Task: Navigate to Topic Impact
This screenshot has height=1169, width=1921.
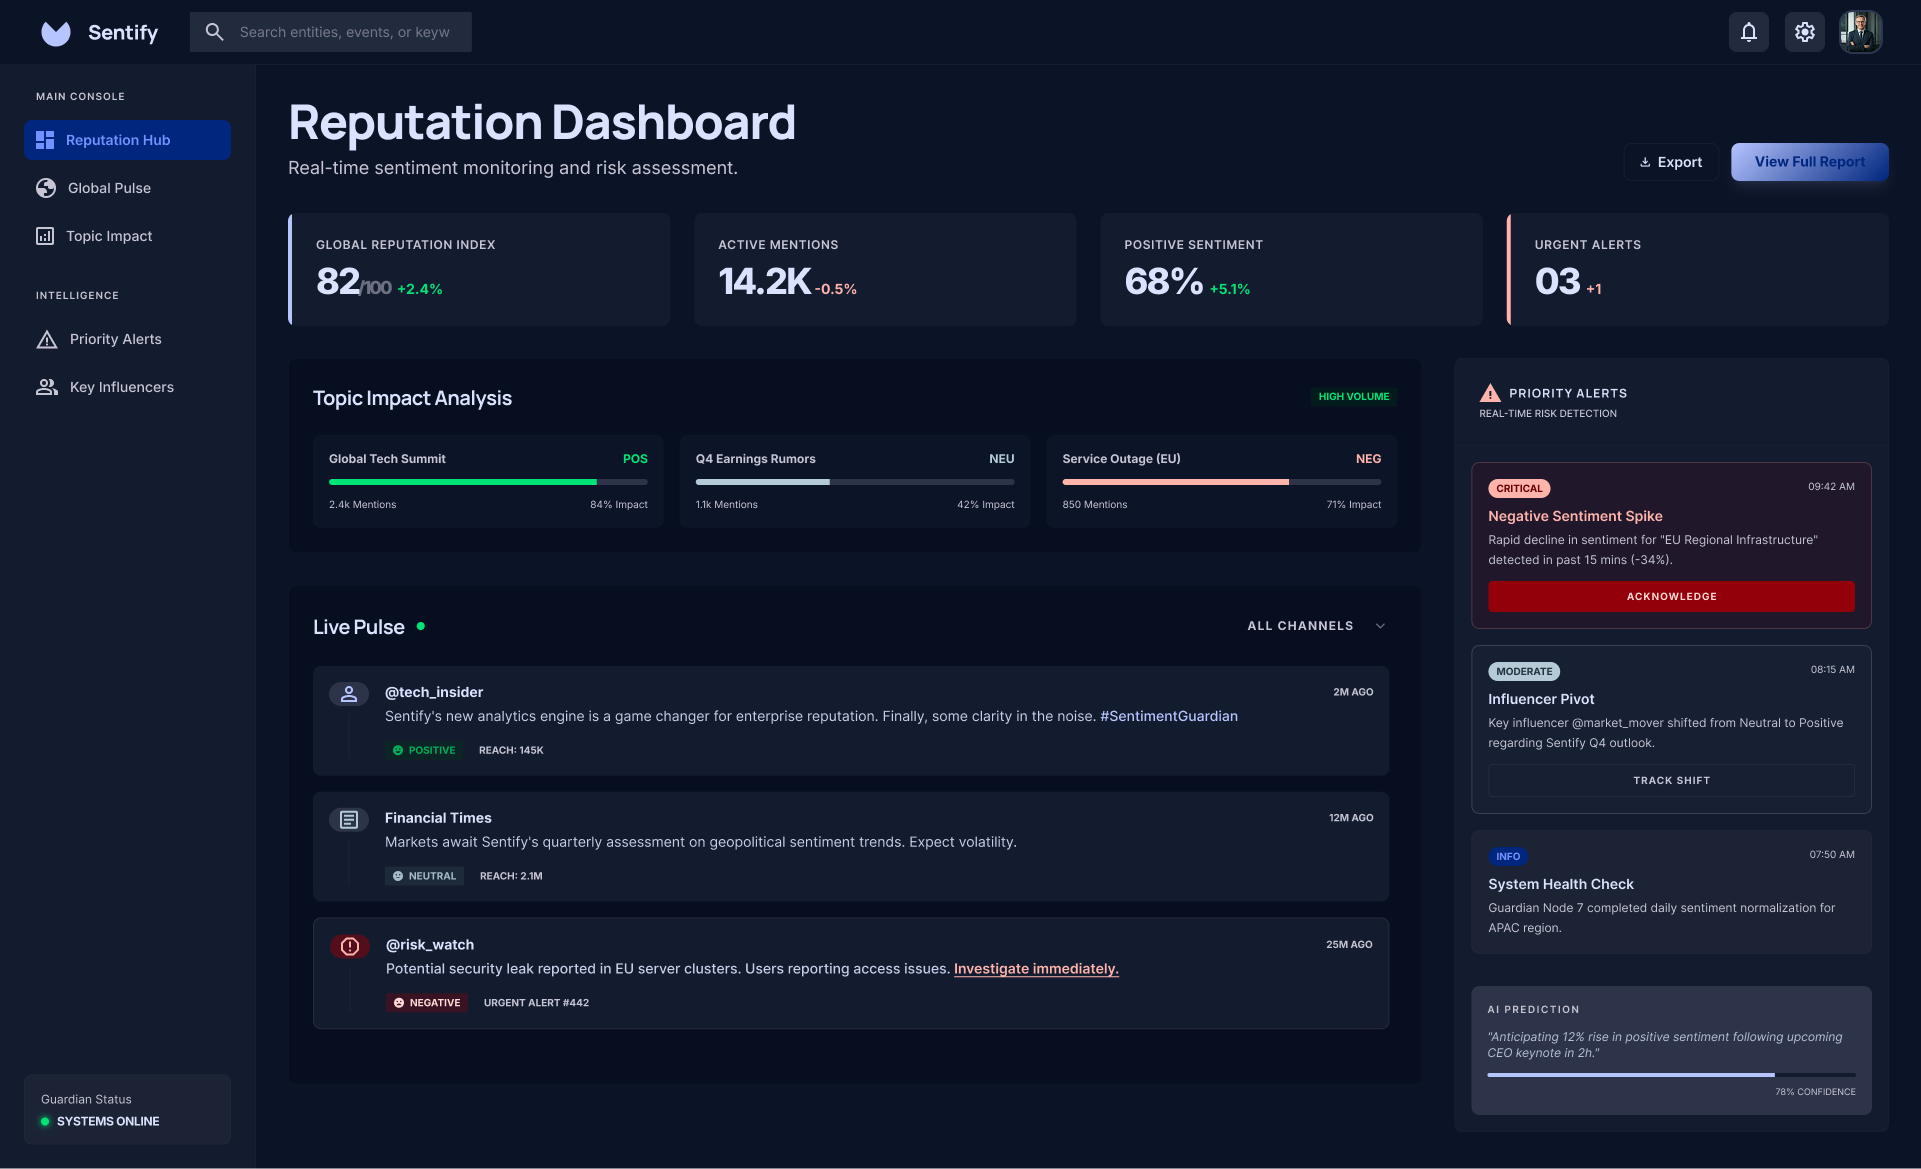Action: (127, 236)
